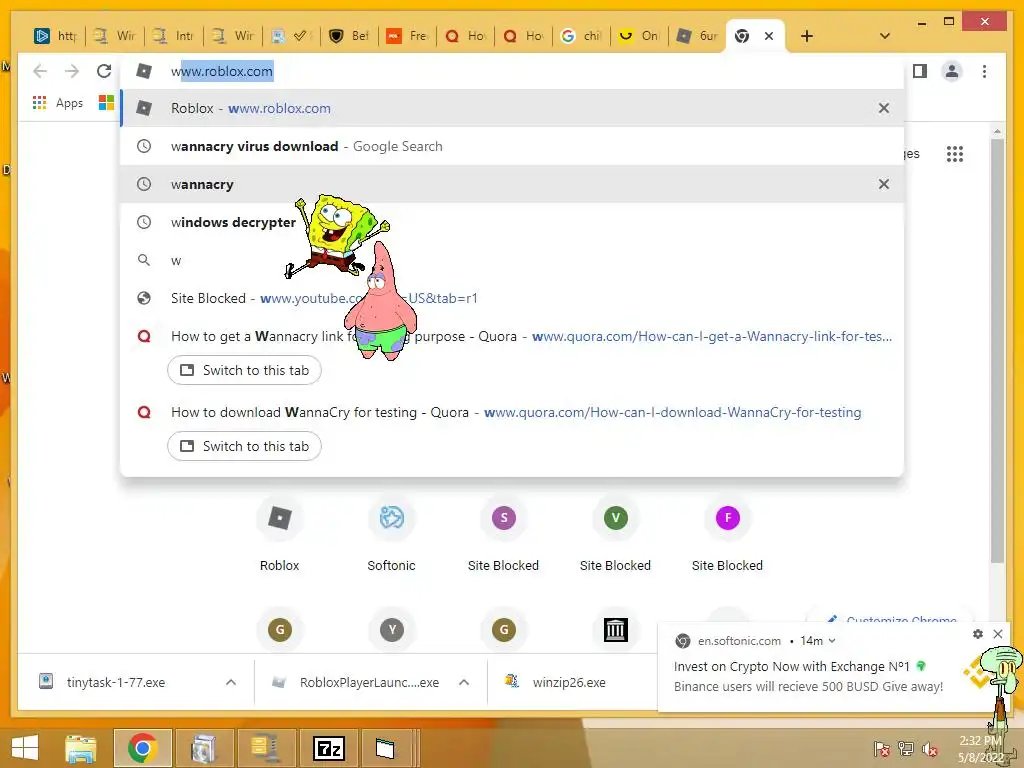The image size is (1024, 768).
Task: Switch to the Intr tab
Action: pos(174,36)
